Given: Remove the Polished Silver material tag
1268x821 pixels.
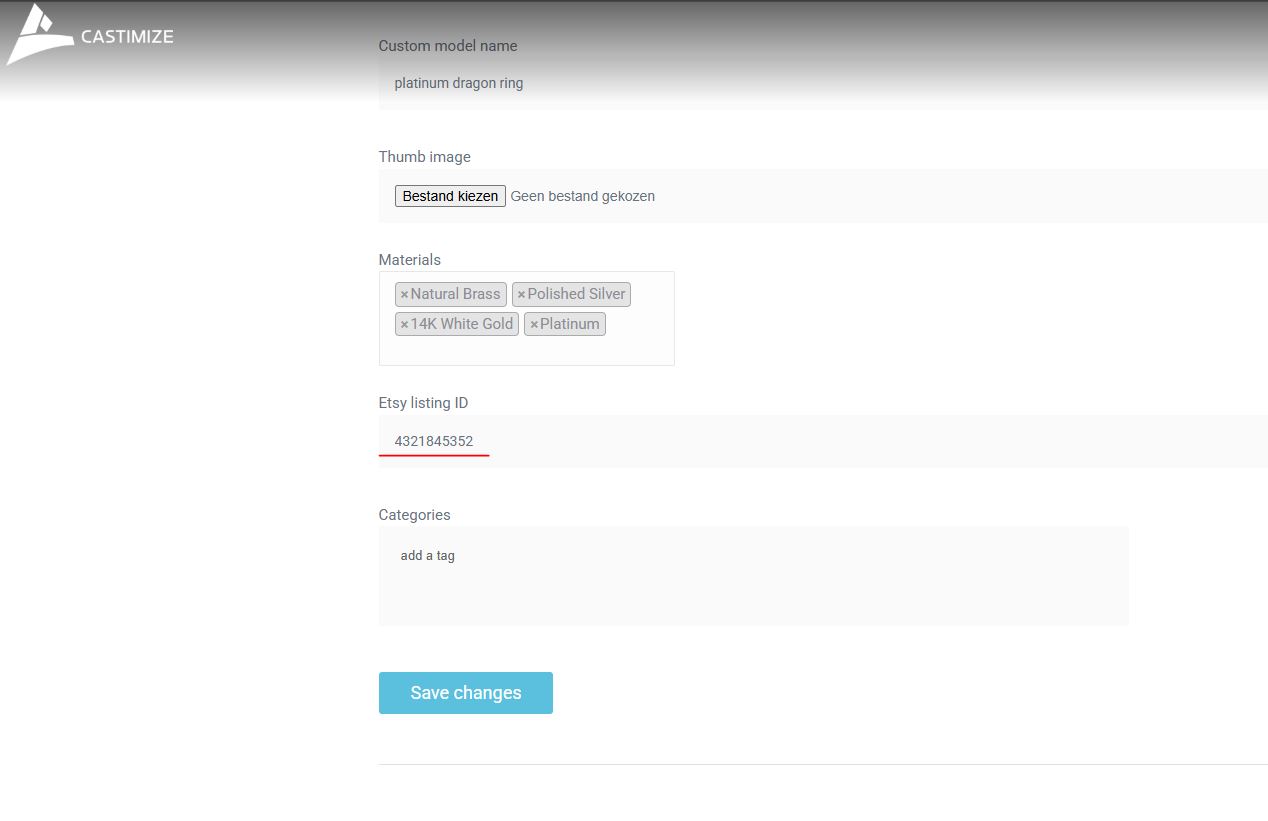Looking at the screenshot, I should click(521, 295).
